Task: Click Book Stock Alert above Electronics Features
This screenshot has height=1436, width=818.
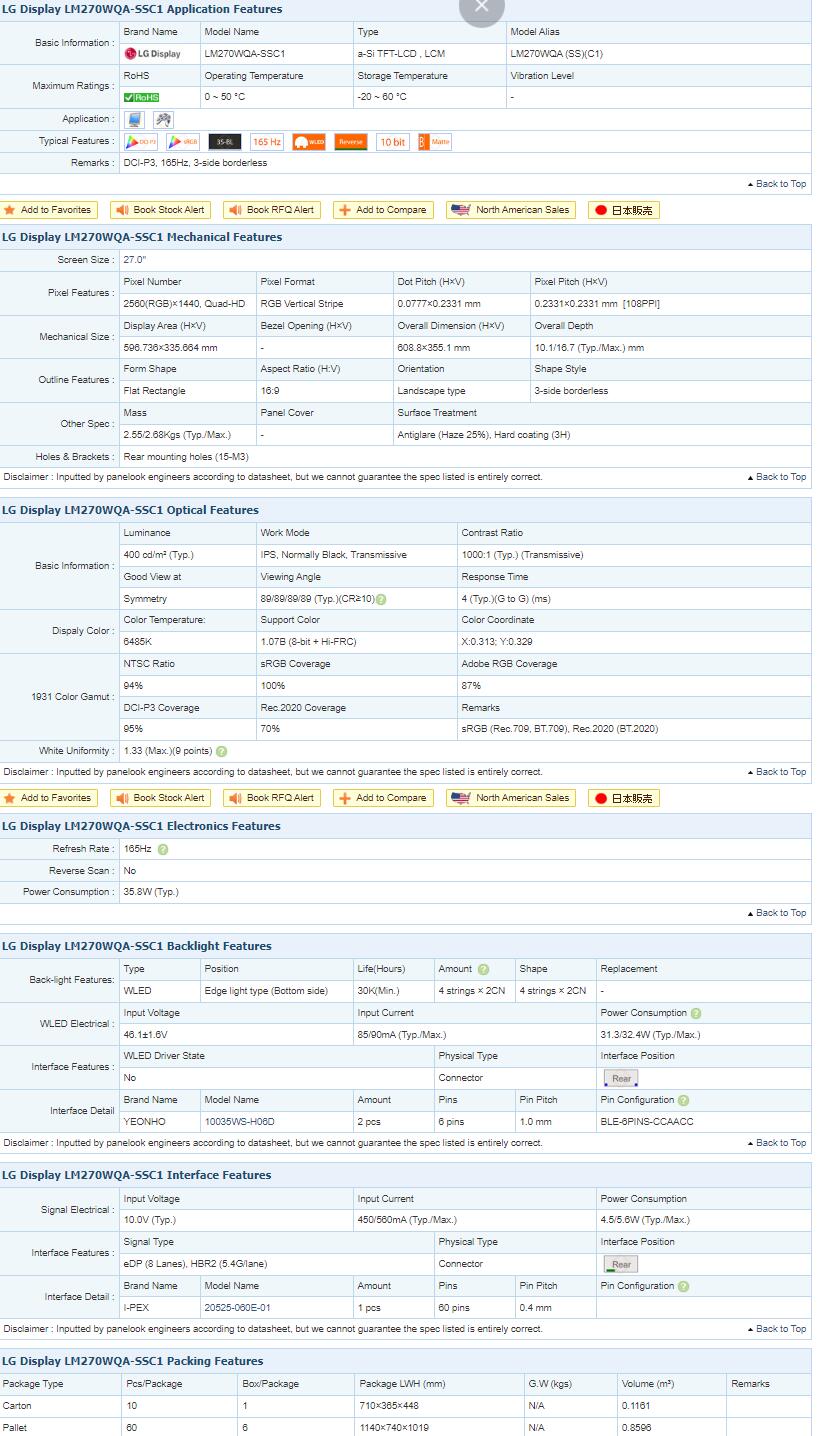Action: [160, 798]
